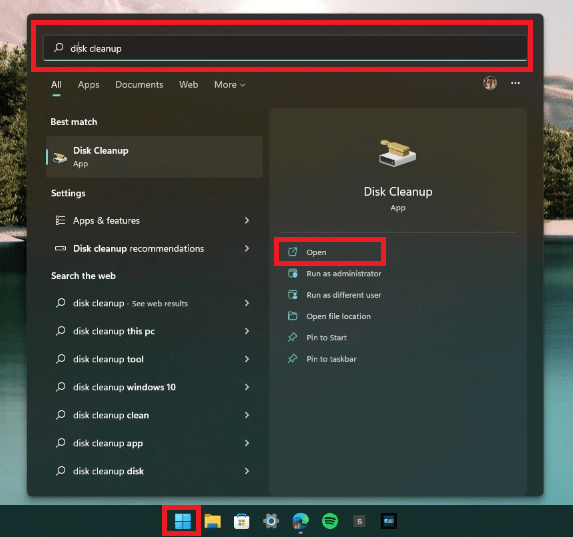Image resolution: width=573 pixels, height=537 pixels.
Task: Expand 'disk cleanup tool' chevron
Action: 247,359
